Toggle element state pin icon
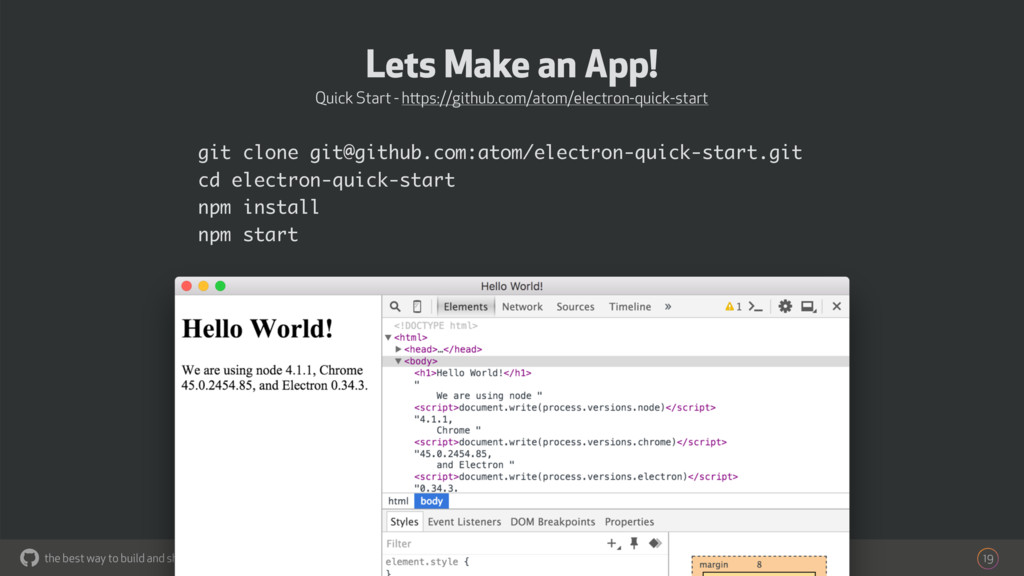Screen dimensions: 1024x576 (x=634, y=543)
